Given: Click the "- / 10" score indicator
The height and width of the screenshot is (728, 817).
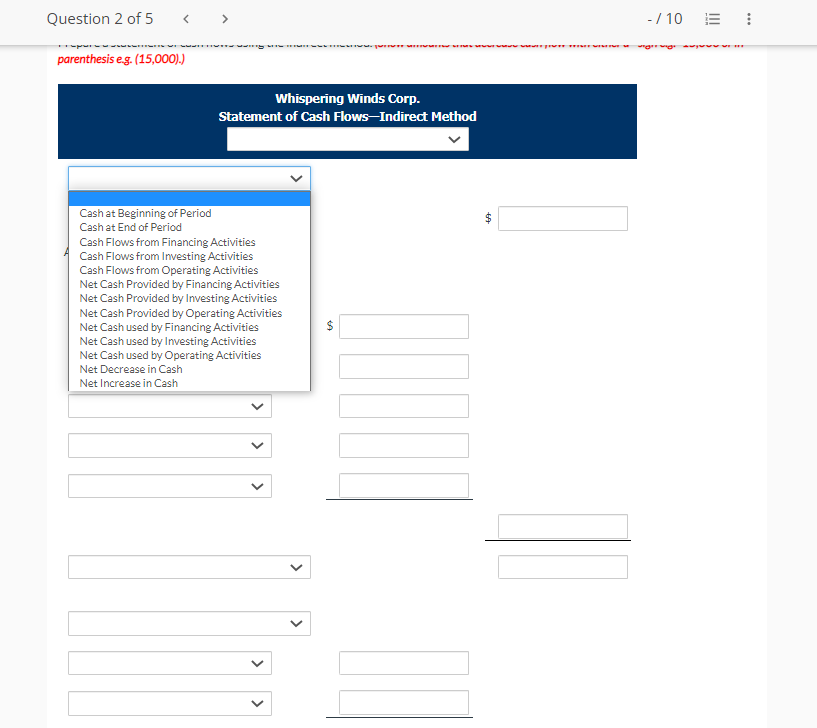Looking at the screenshot, I should [666, 17].
